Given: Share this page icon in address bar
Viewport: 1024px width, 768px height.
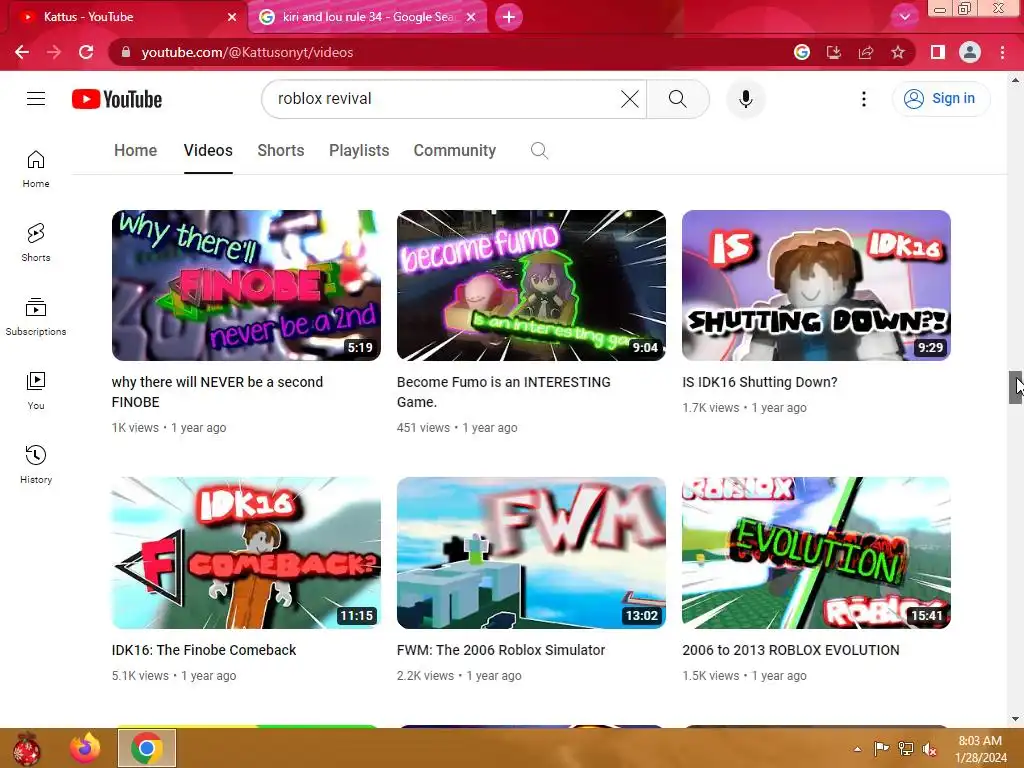Looking at the screenshot, I should [866, 52].
